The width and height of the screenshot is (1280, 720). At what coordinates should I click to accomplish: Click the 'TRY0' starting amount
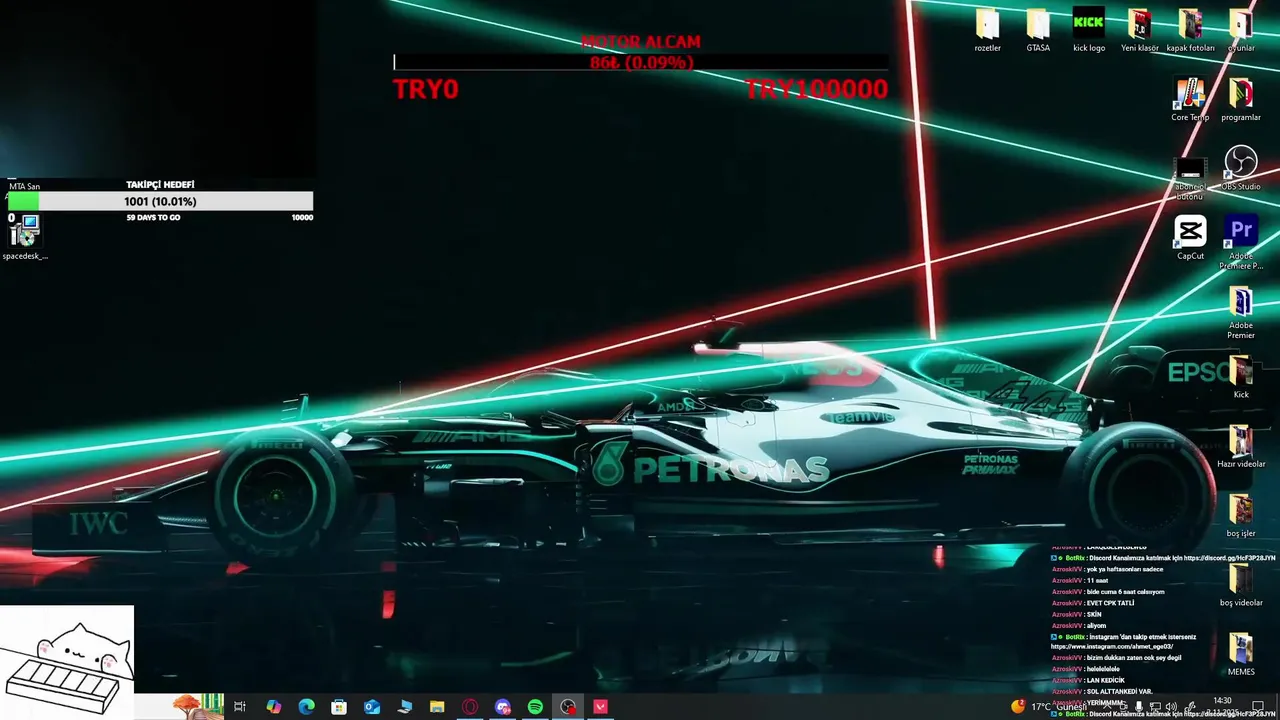coord(426,89)
